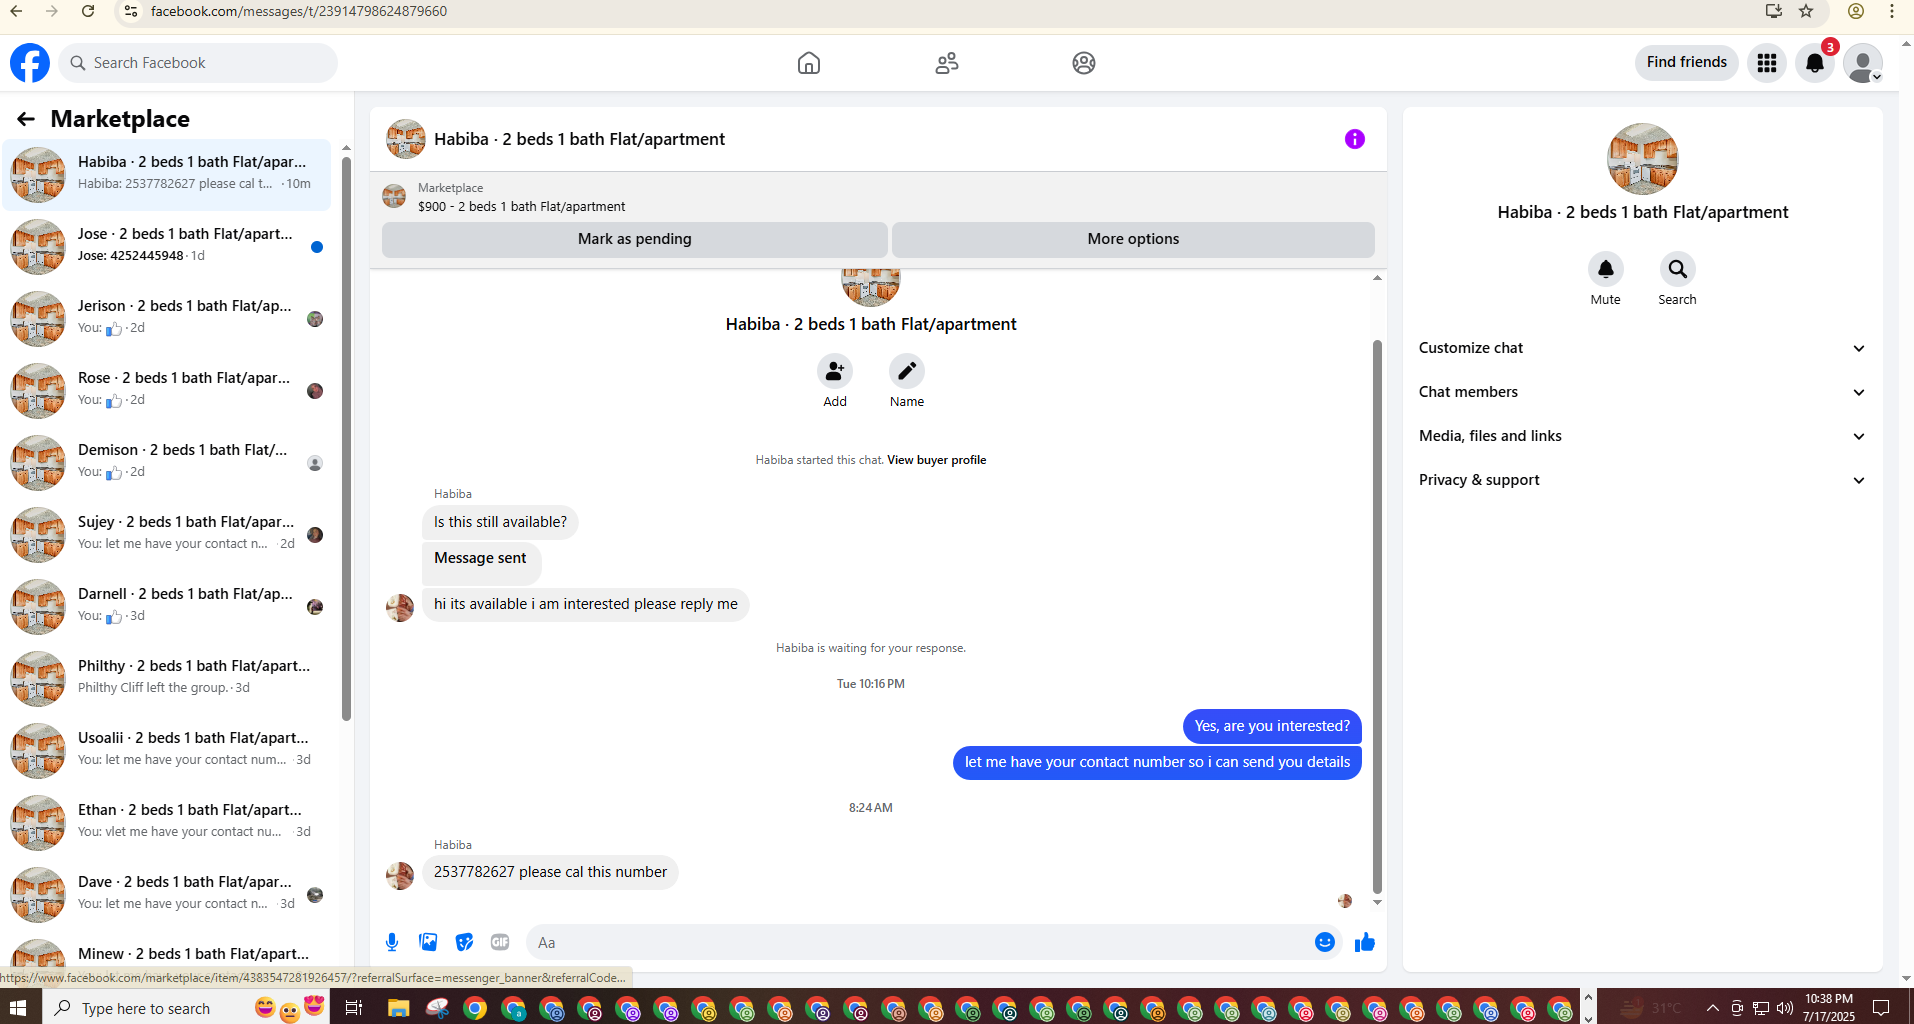Click message '2537782627 please cal this number'
1914x1024 pixels.
pyautogui.click(x=550, y=872)
